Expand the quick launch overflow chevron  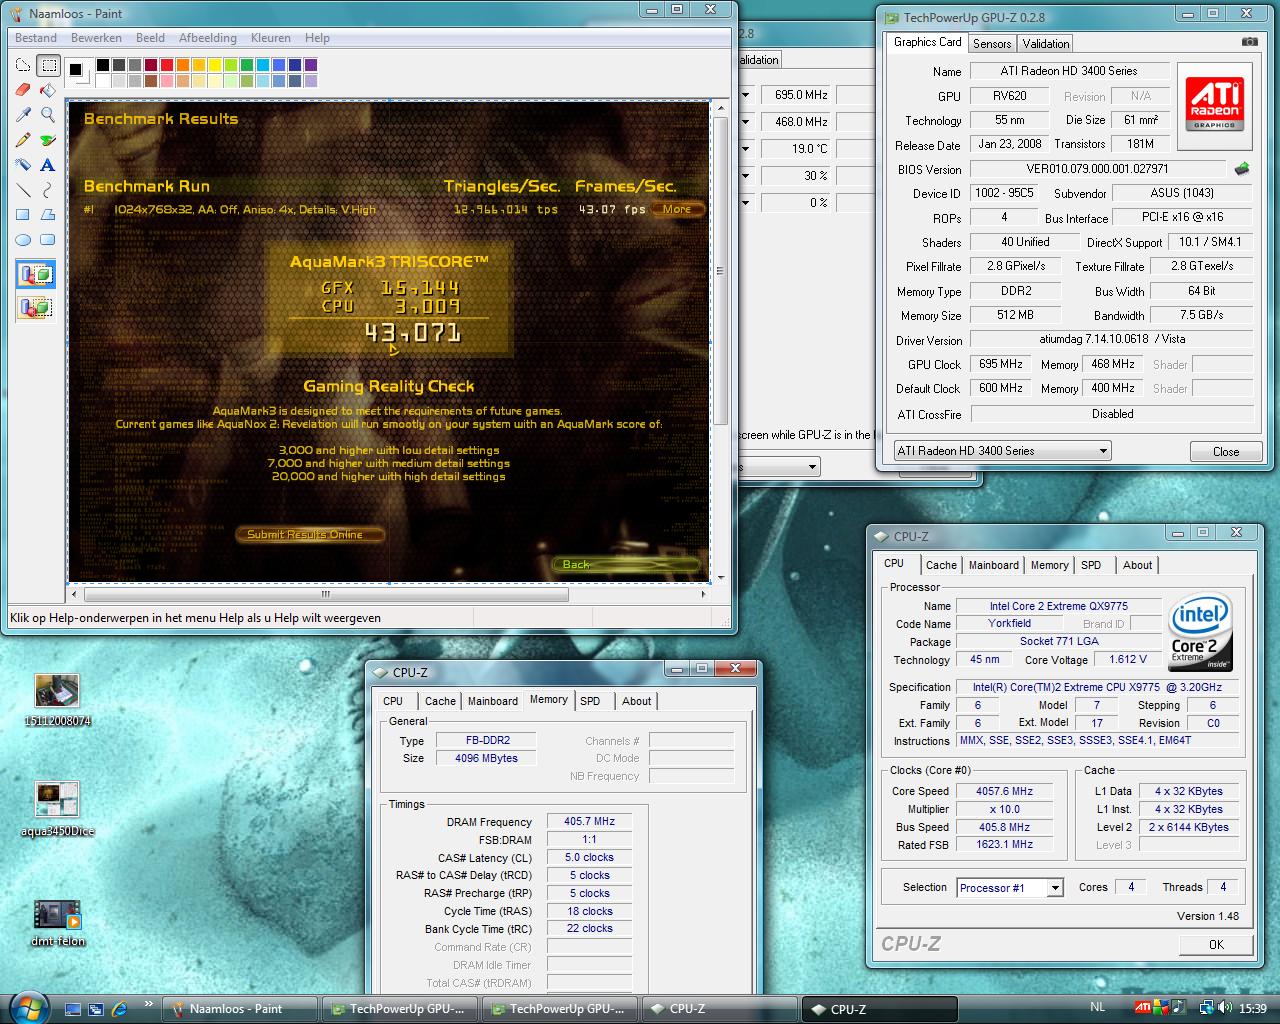(x=149, y=1003)
